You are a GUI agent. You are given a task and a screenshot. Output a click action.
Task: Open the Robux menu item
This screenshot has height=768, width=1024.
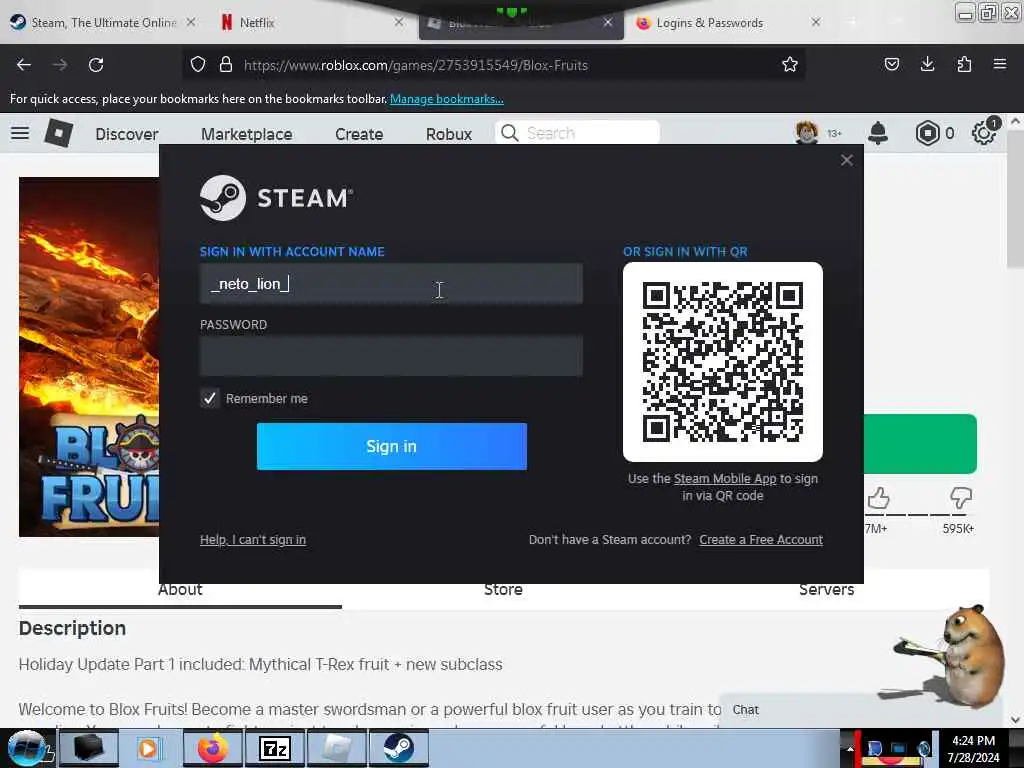click(449, 134)
